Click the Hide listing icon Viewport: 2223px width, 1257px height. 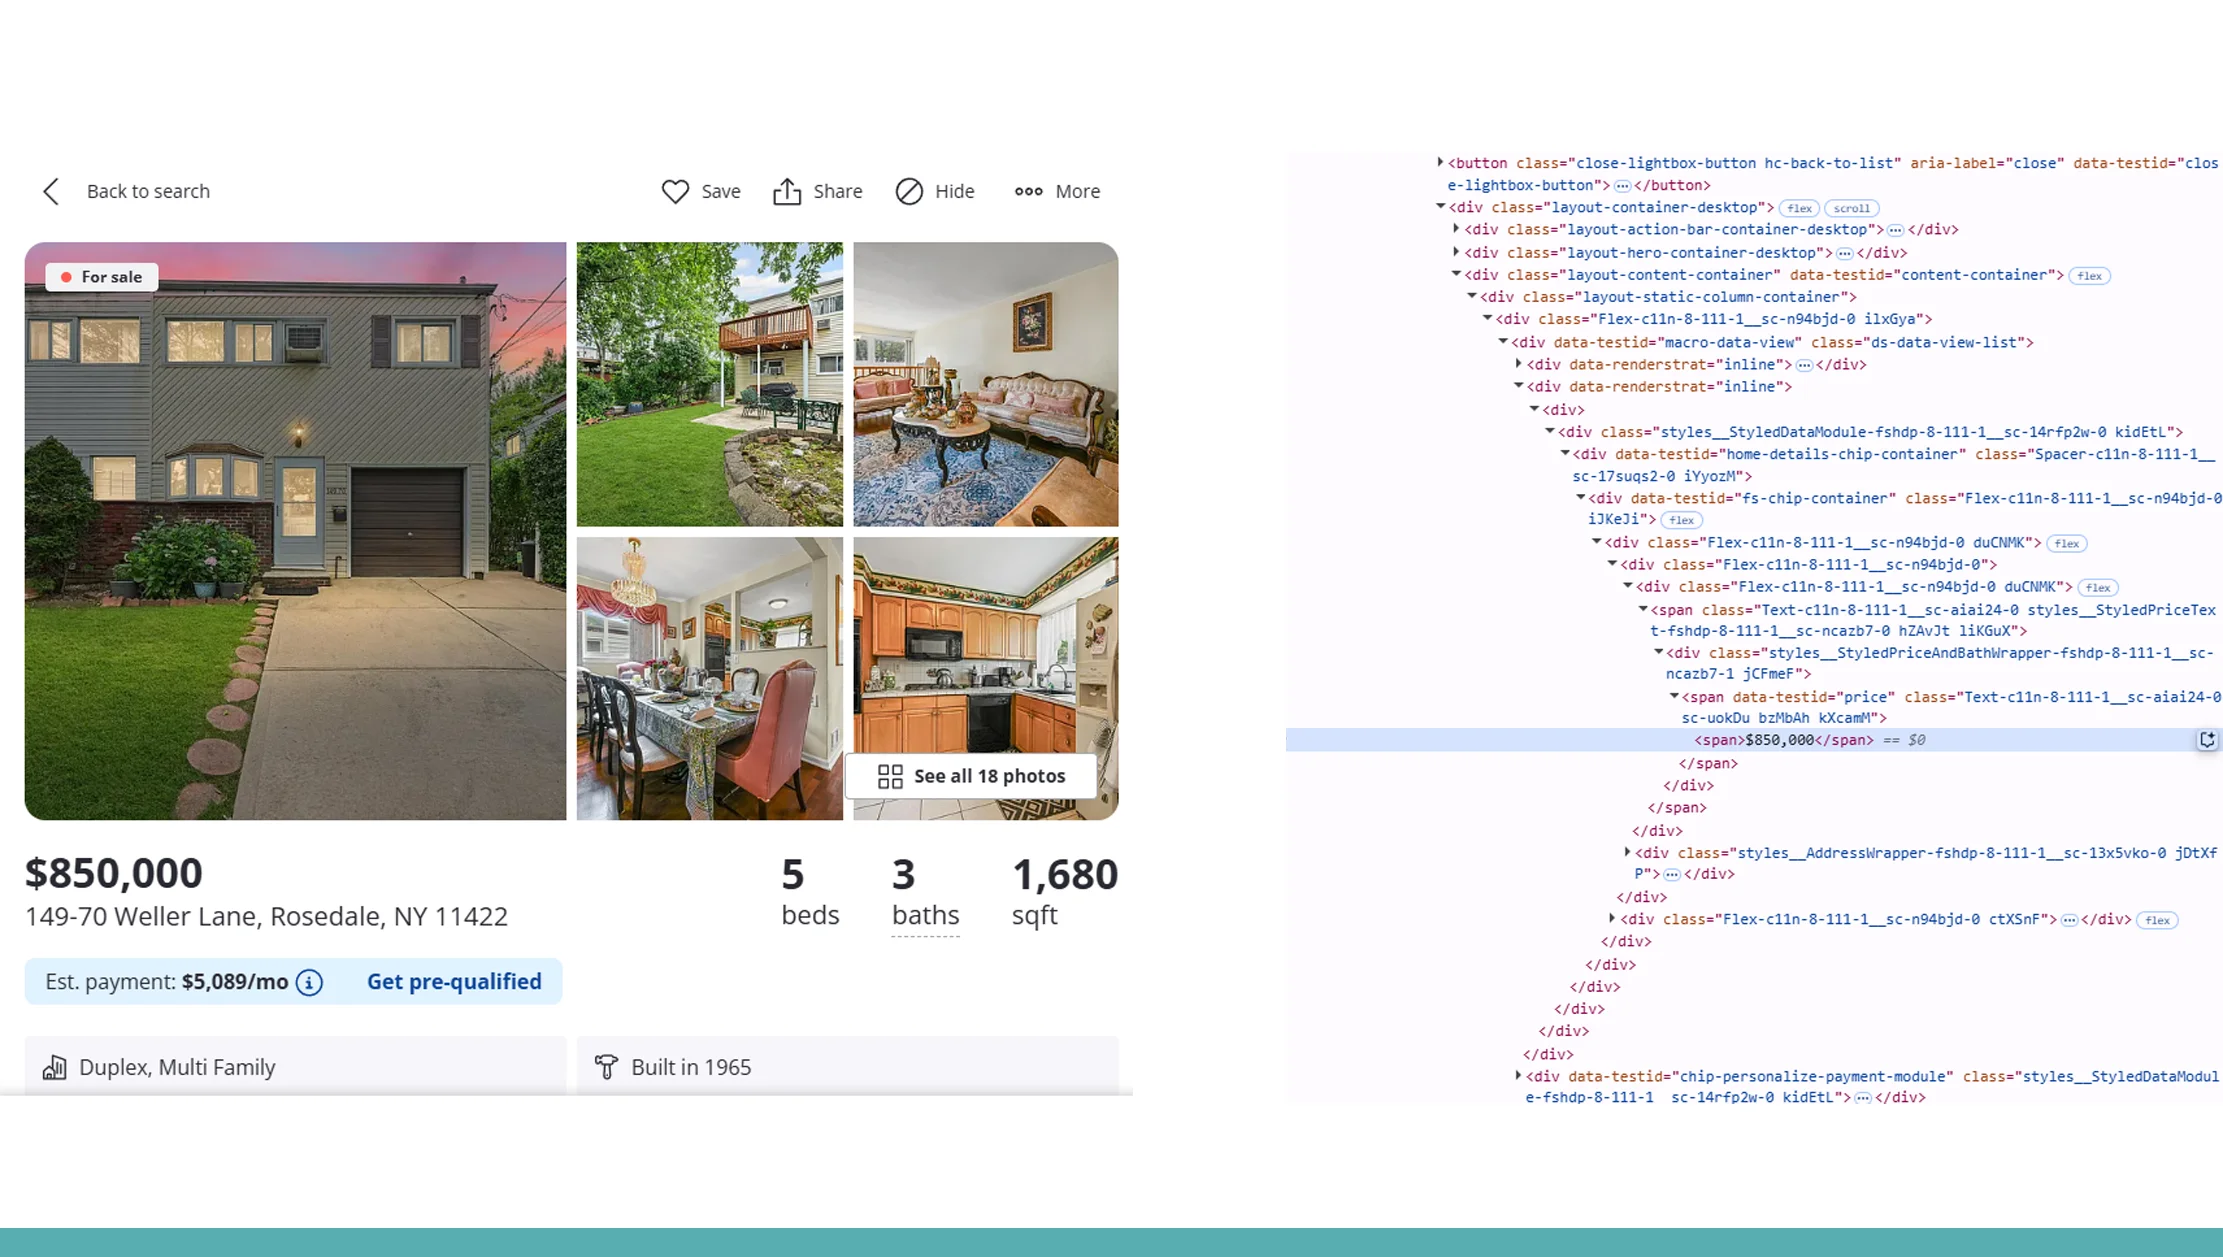908,191
